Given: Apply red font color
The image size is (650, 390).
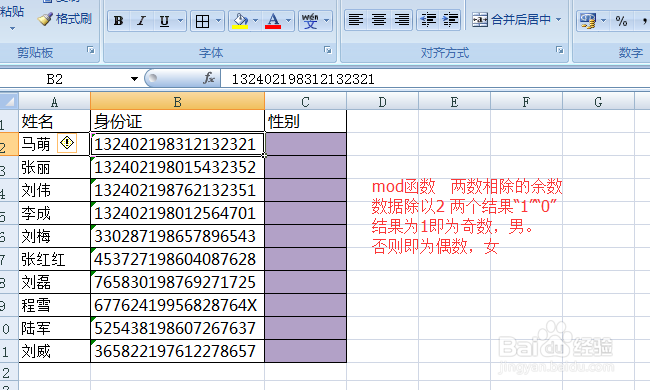Looking at the screenshot, I should coord(273,21).
